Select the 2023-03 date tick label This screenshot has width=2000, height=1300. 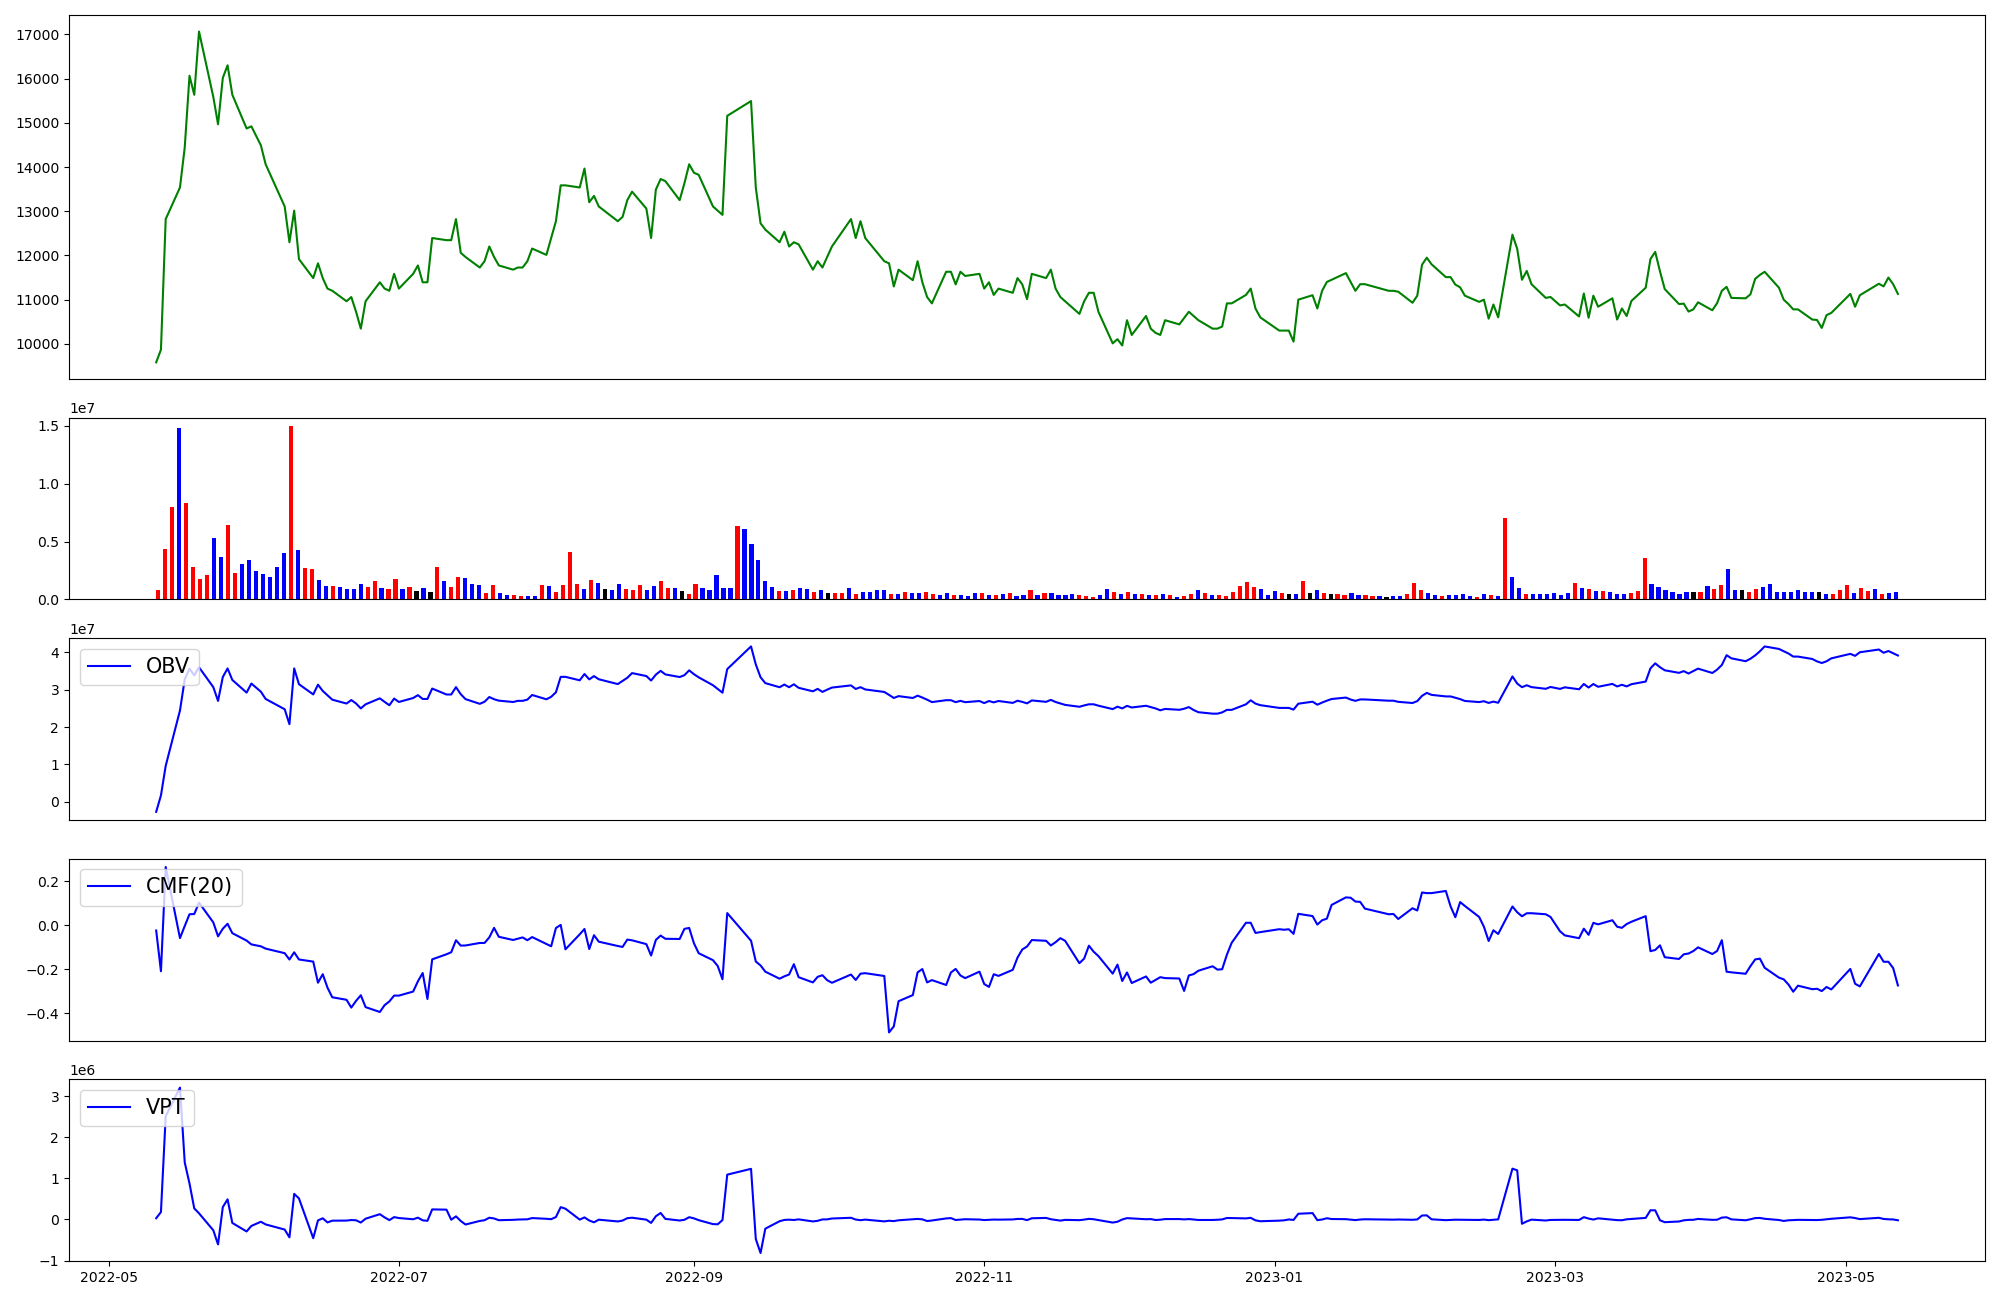pos(1555,1277)
